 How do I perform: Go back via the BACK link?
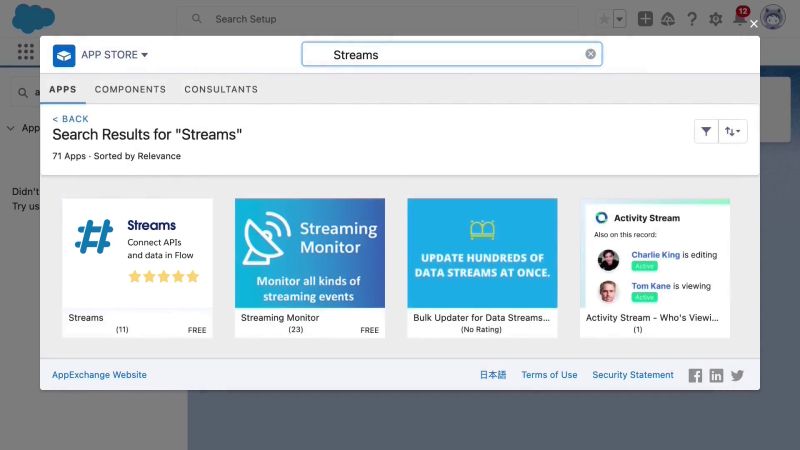click(x=70, y=119)
